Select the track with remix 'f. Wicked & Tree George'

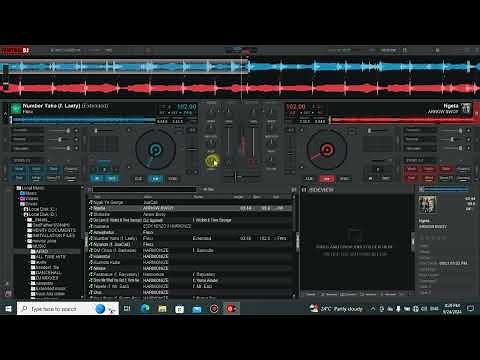coord(191,220)
